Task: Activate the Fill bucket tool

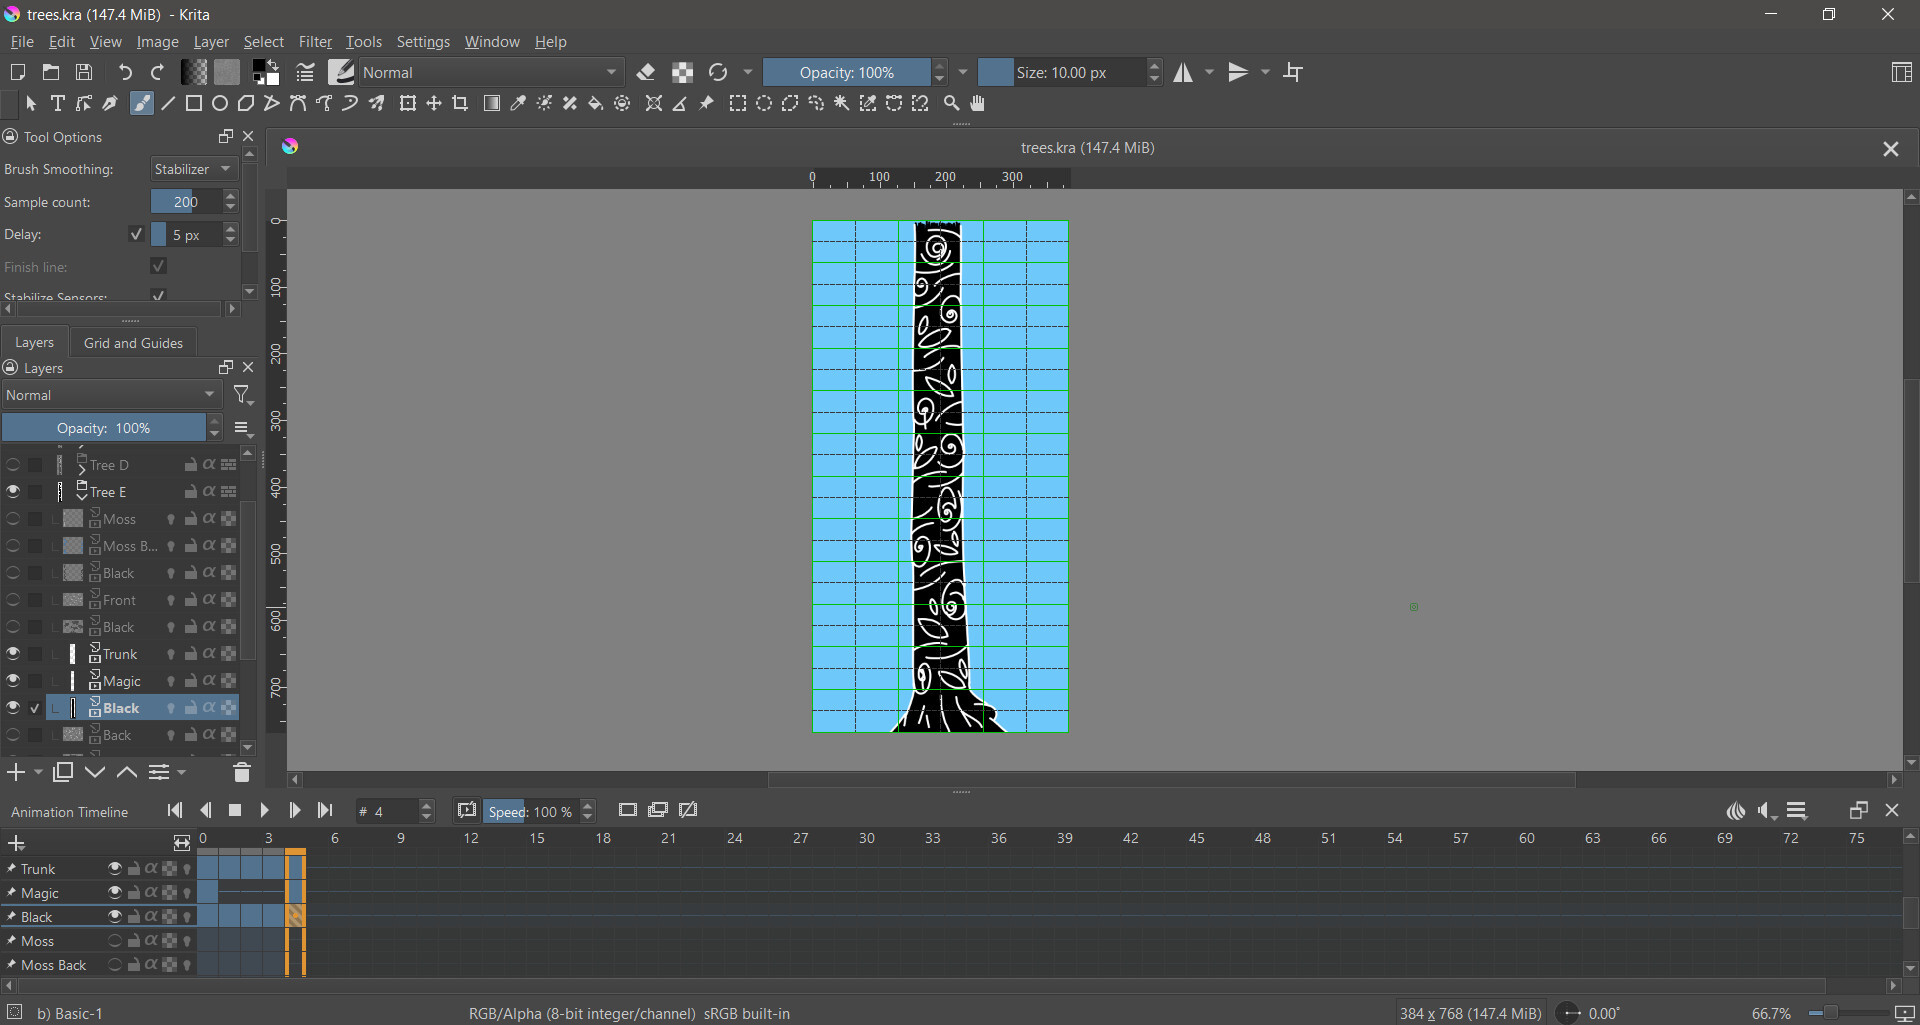Action: click(x=596, y=104)
